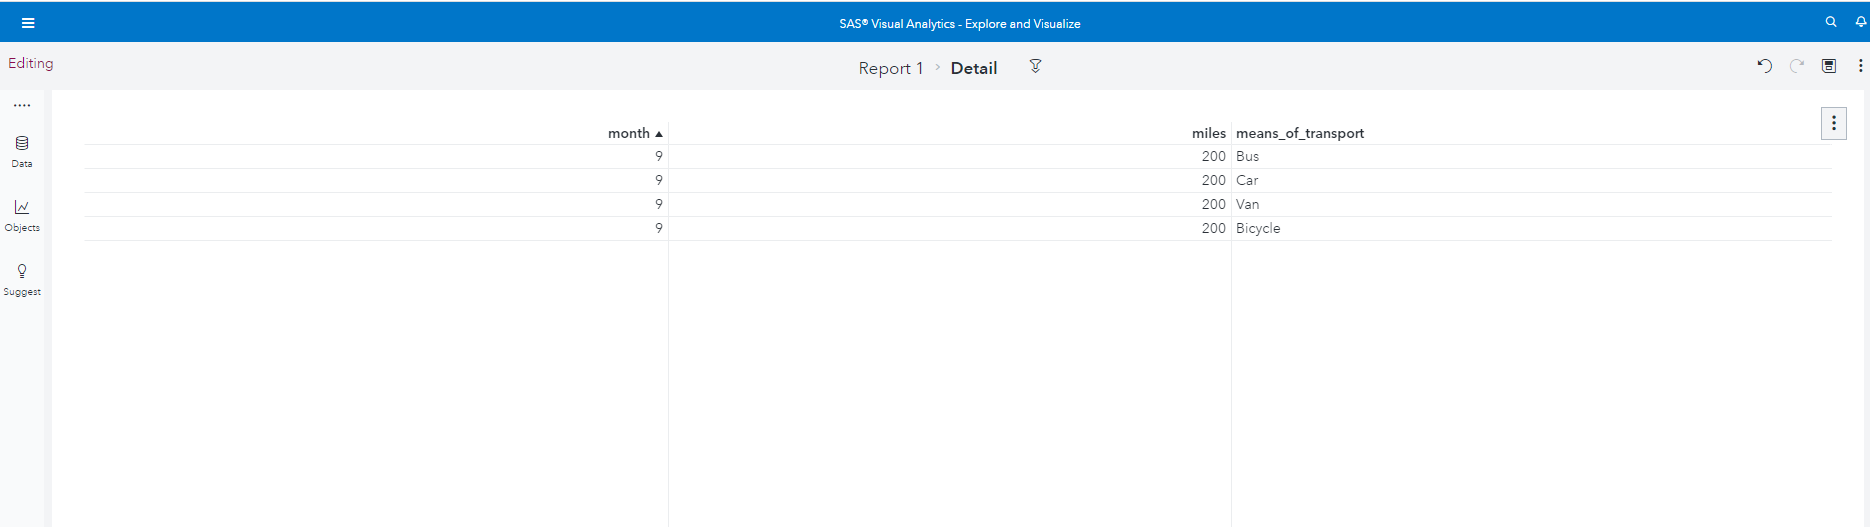Save the report with the disk icon

1829,66
